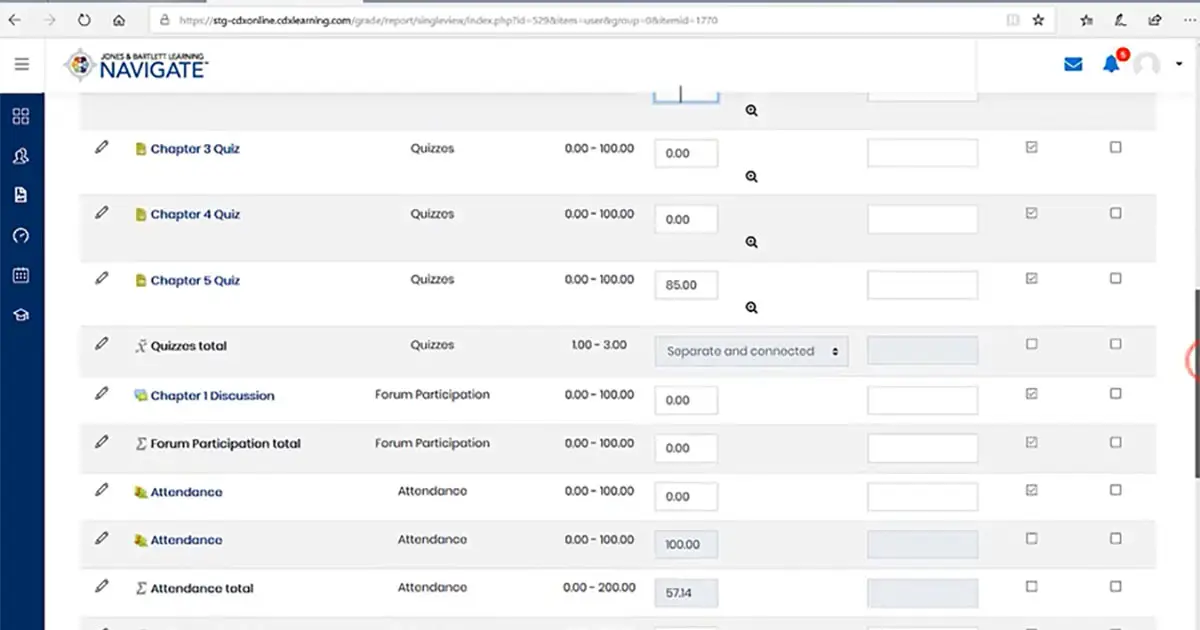Edit Chapter 3 Quiz using pencil icon

pos(101,147)
